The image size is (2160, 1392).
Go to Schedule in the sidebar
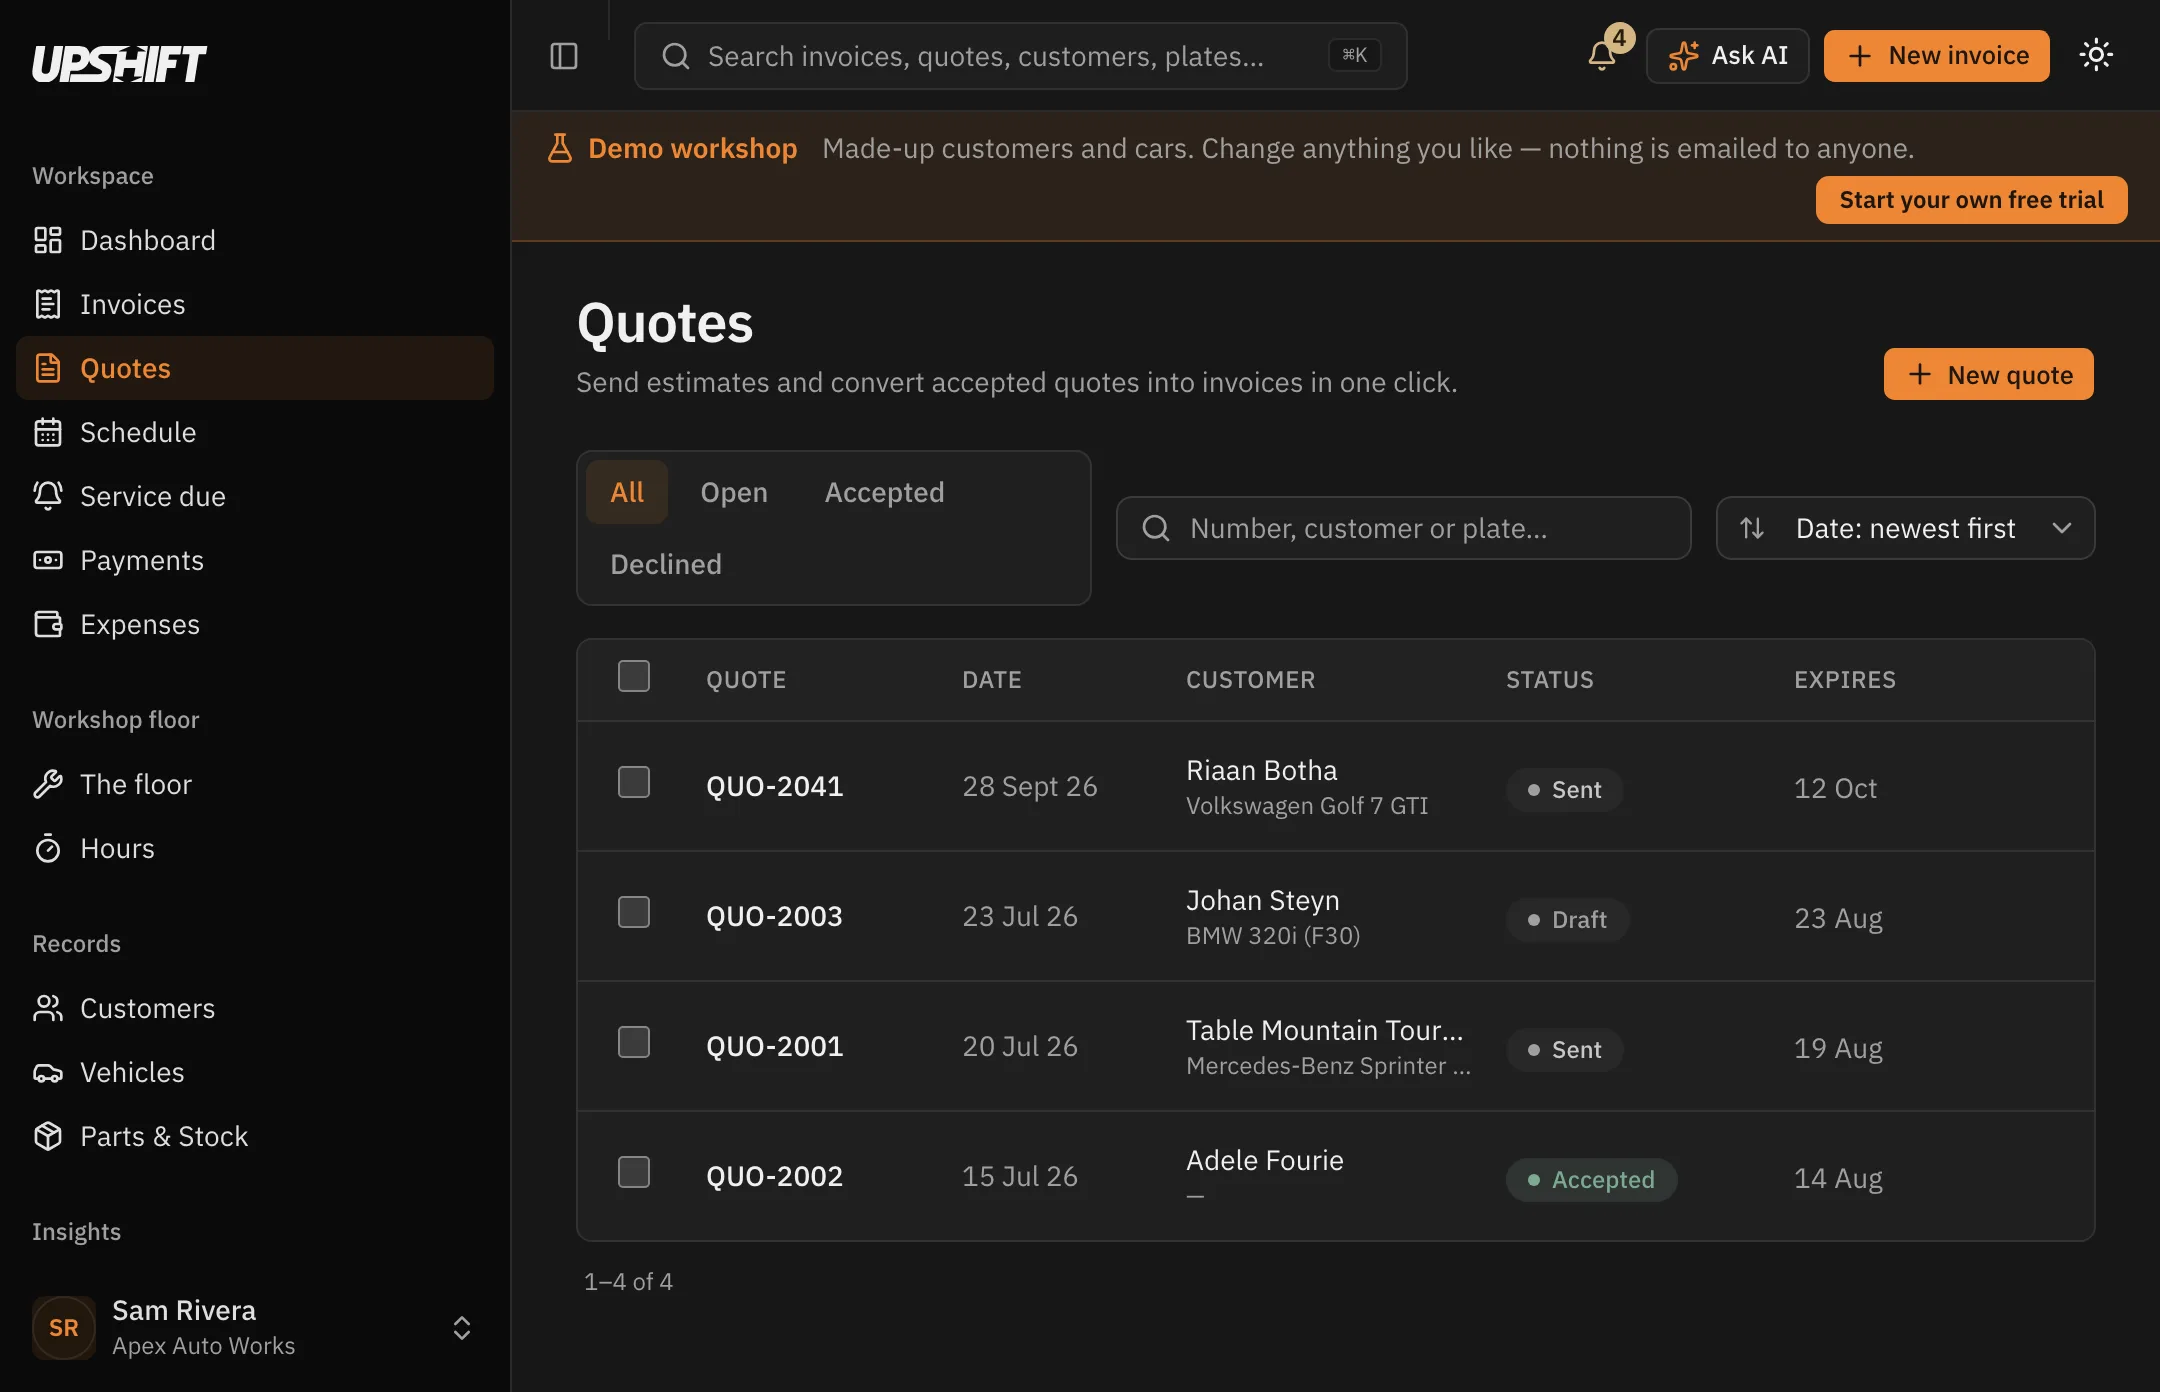click(255, 432)
